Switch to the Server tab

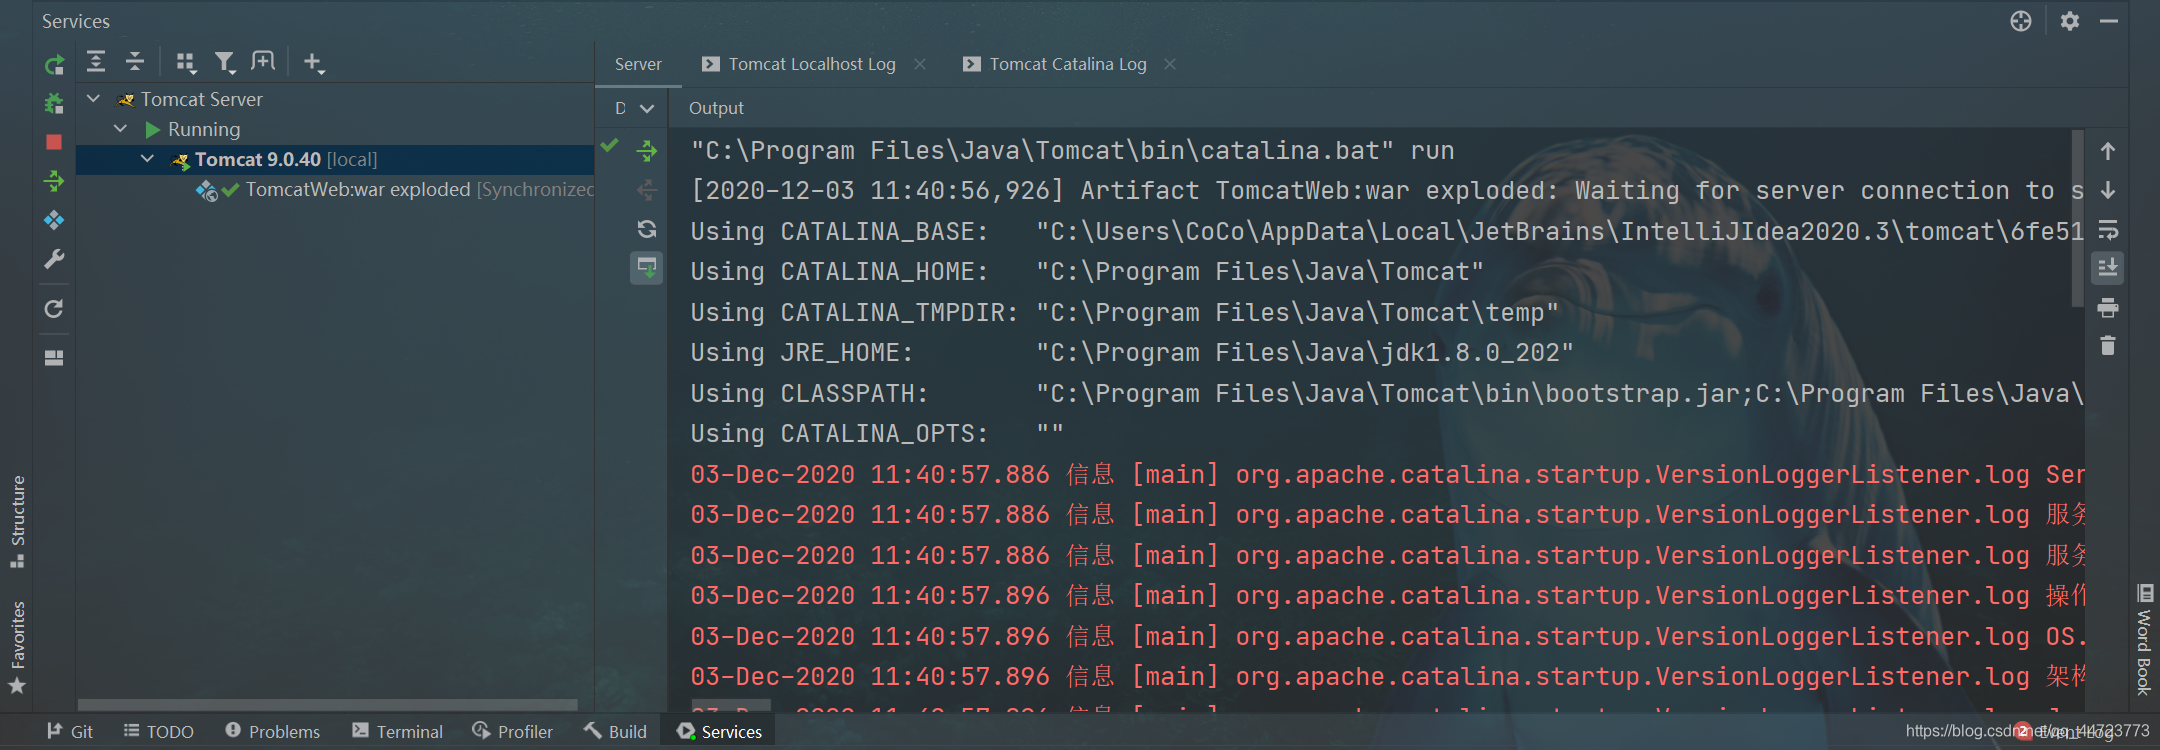tap(638, 64)
